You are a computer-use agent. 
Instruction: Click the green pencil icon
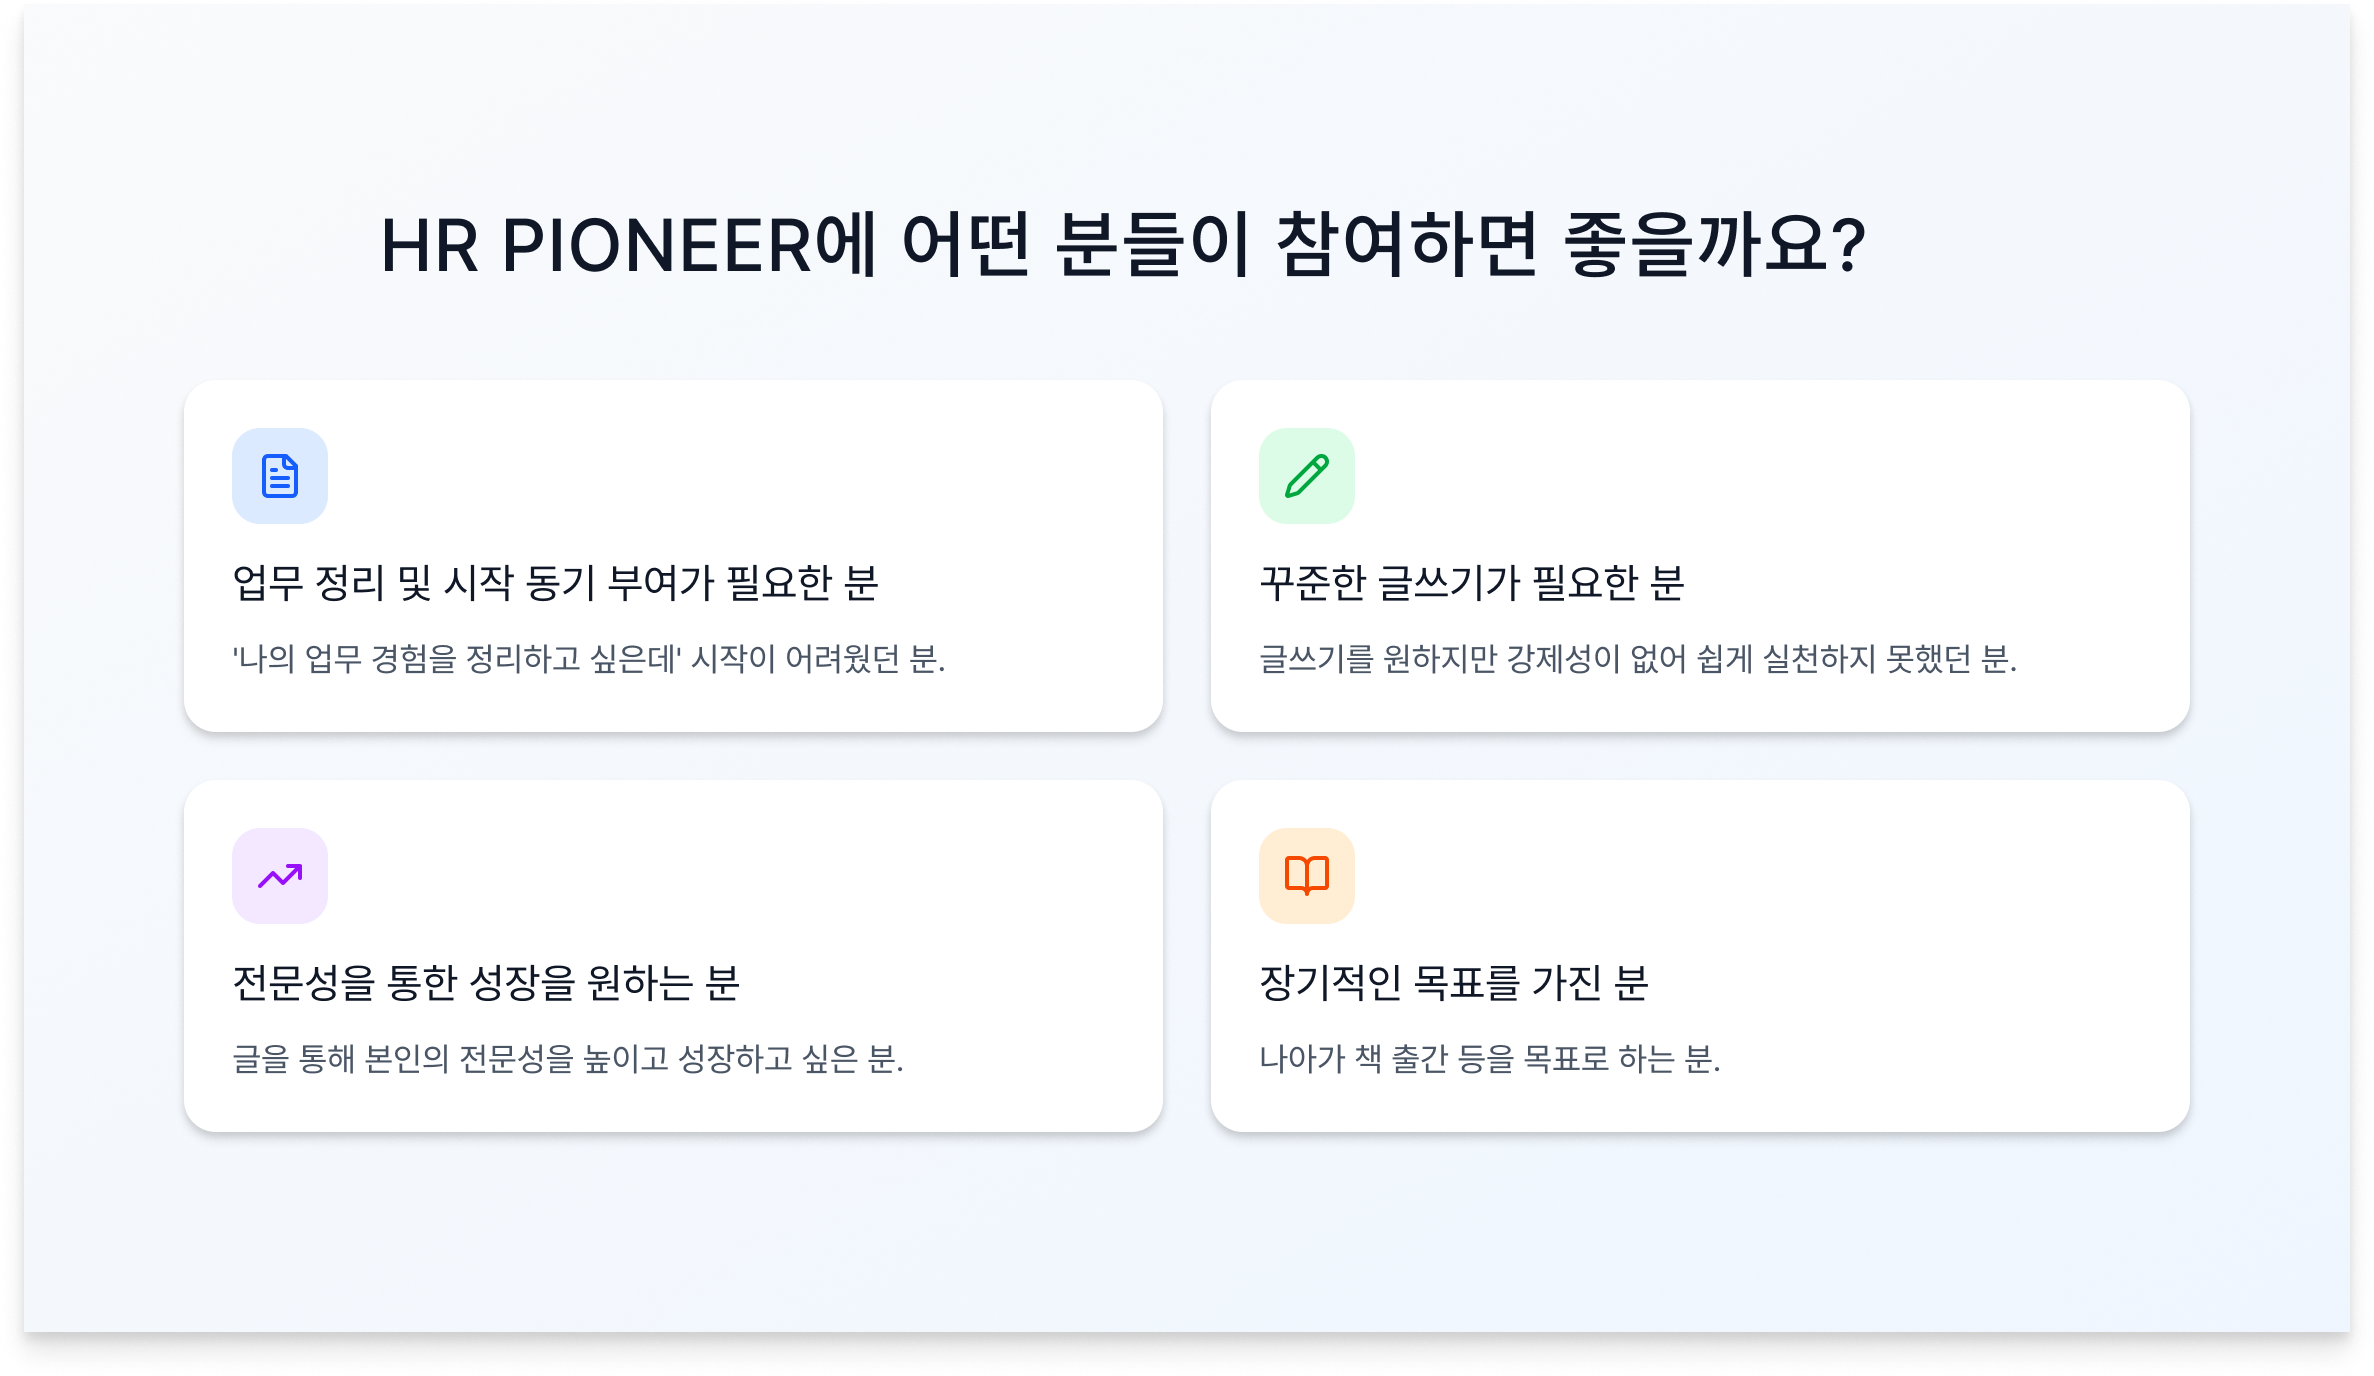[1306, 476]
